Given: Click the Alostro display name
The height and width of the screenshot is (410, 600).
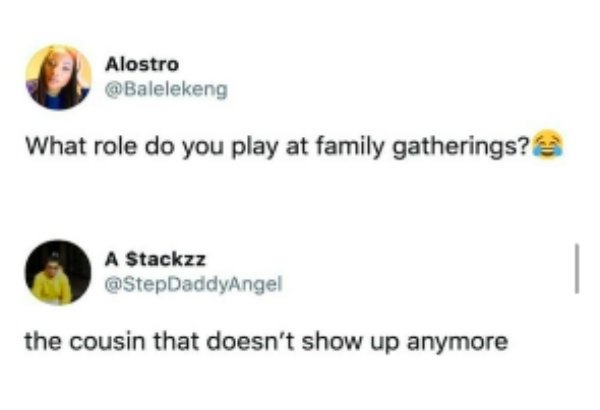Looking at the screenshot, I should pos(142,64).
